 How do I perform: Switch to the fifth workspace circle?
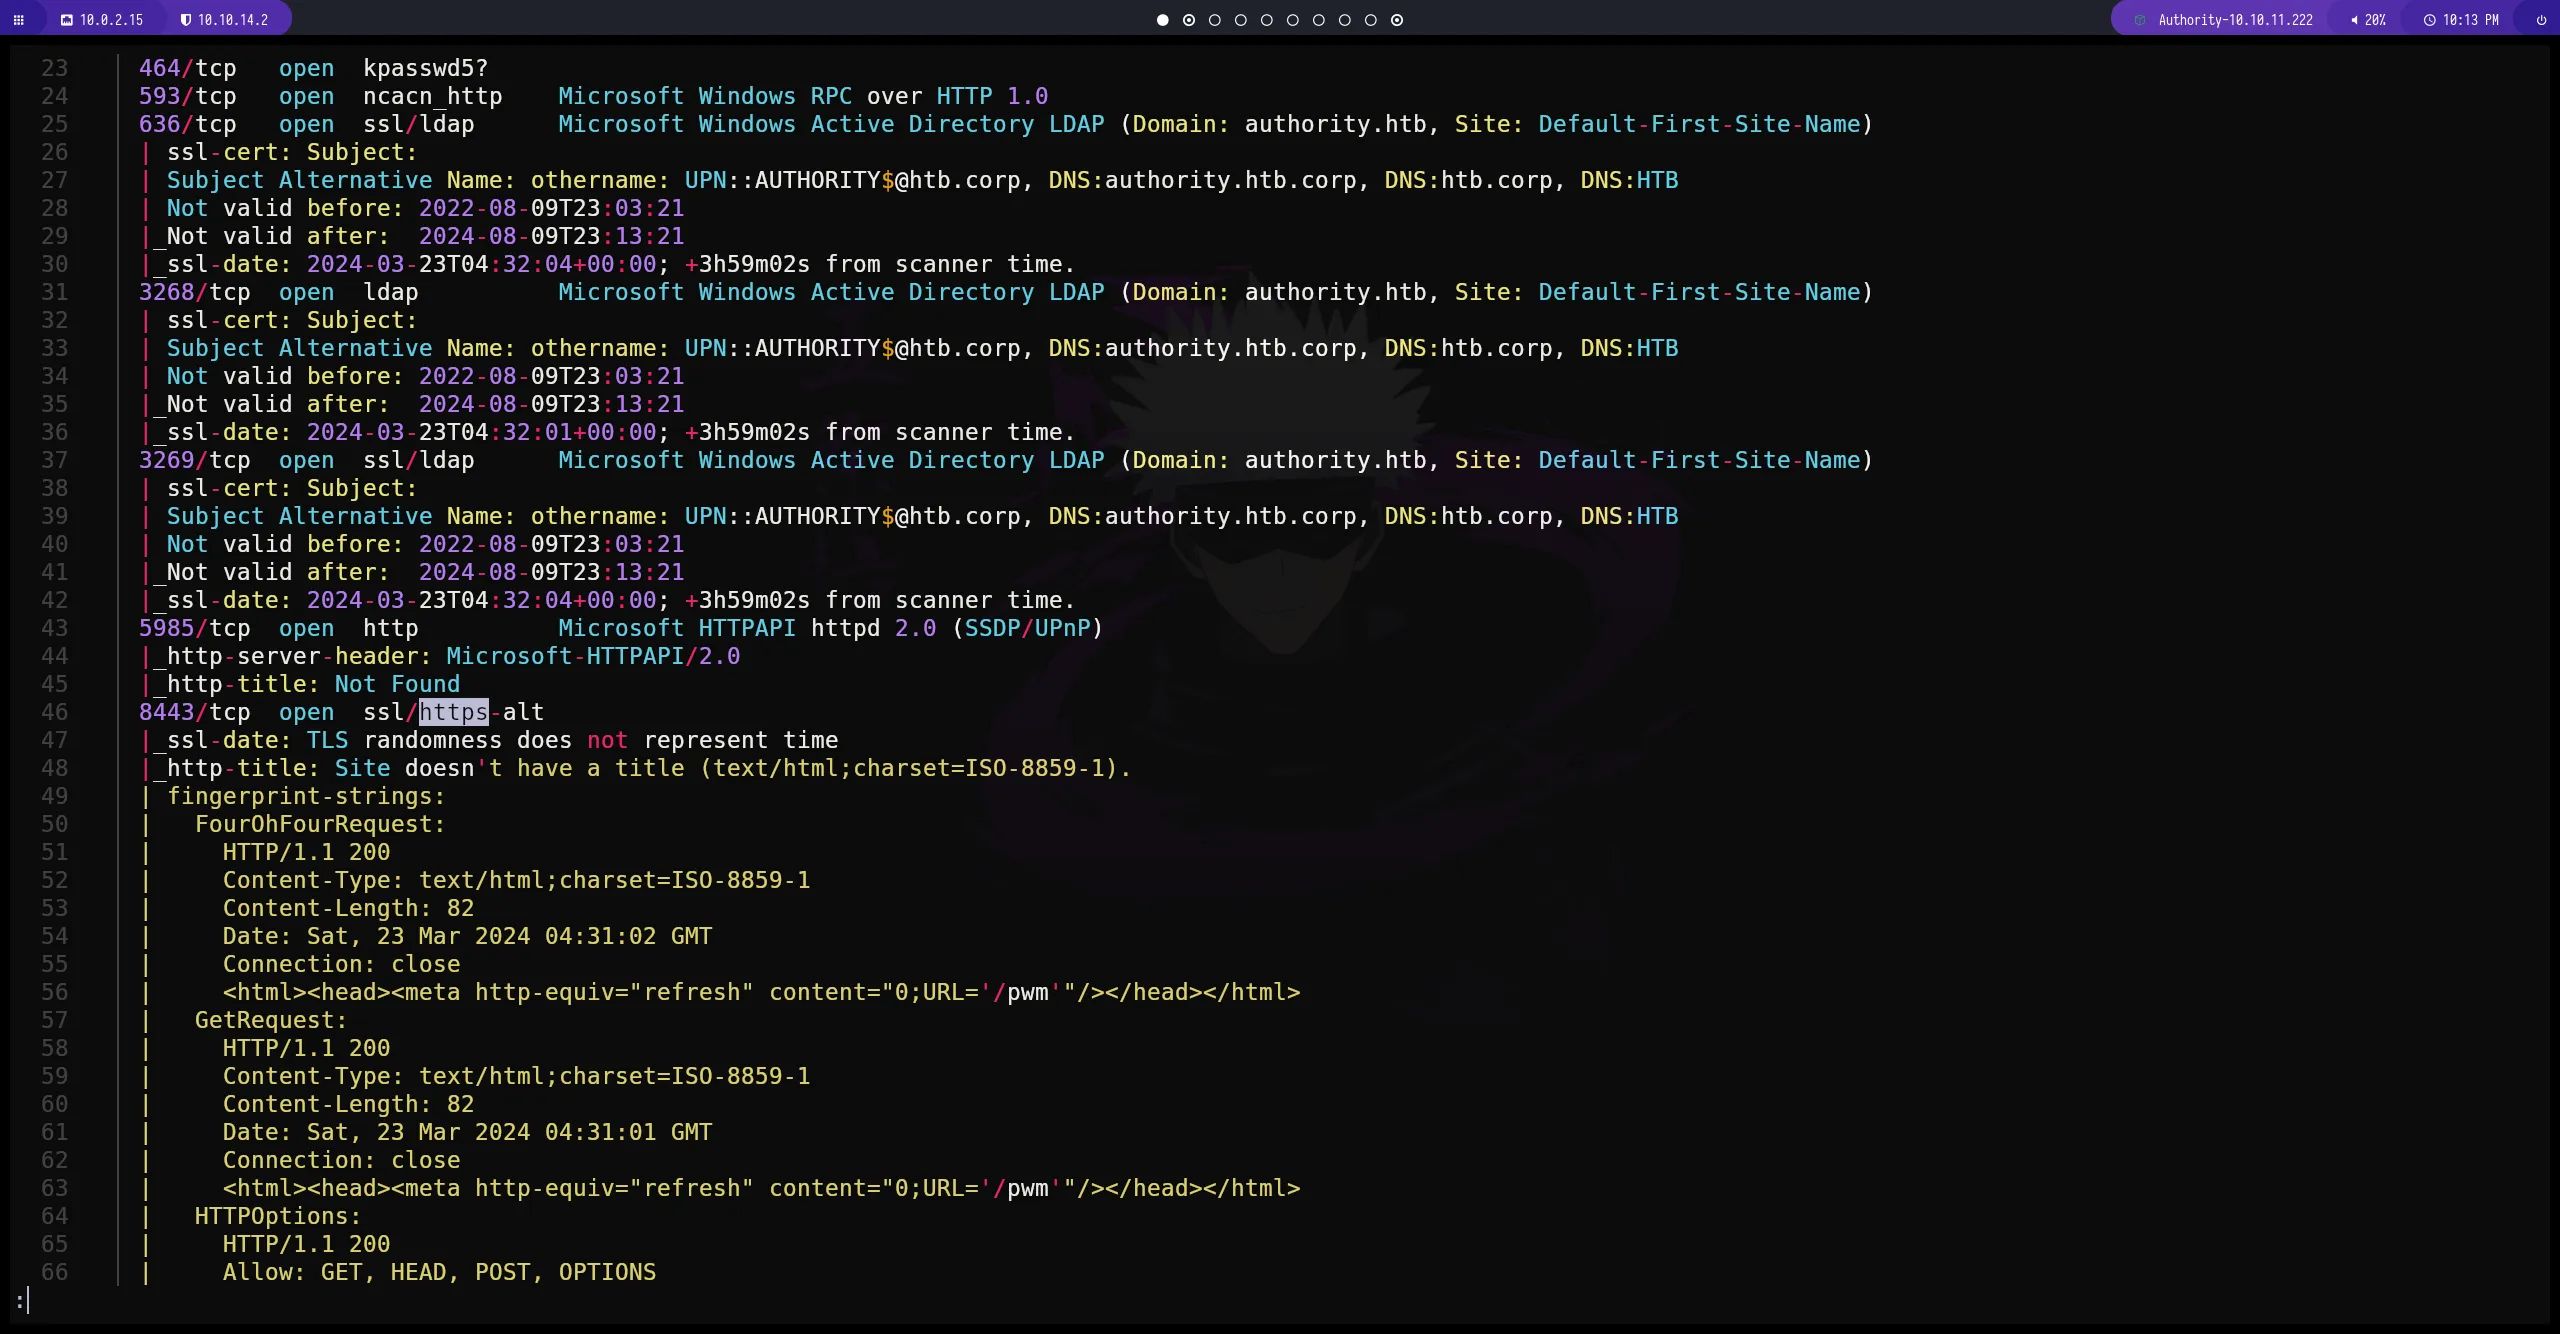tap(1267, 19)
